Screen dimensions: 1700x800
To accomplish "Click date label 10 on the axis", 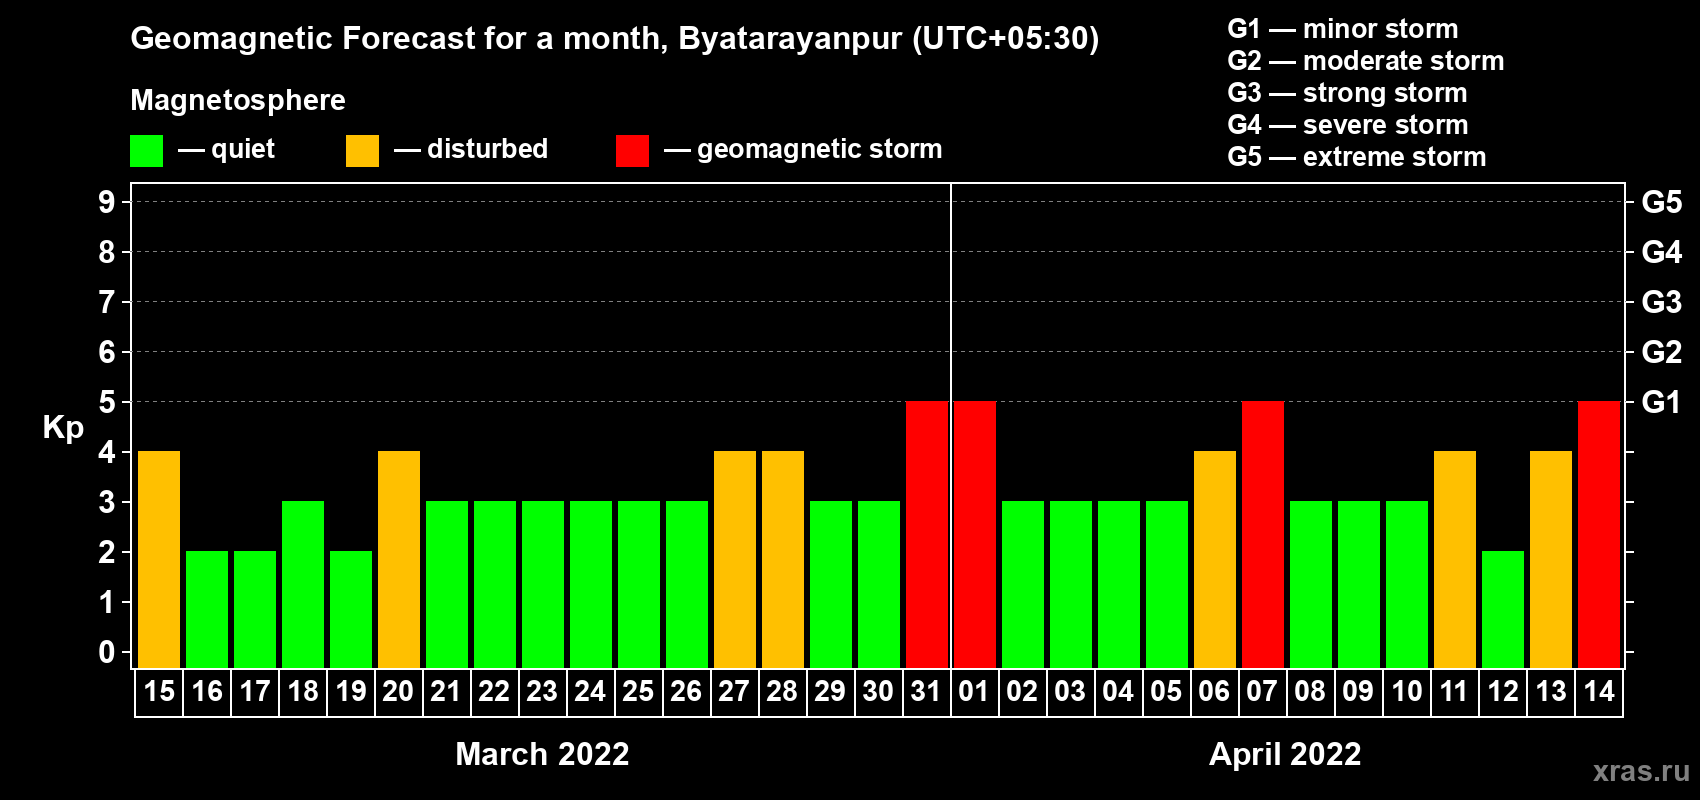I will [1407, 691].
